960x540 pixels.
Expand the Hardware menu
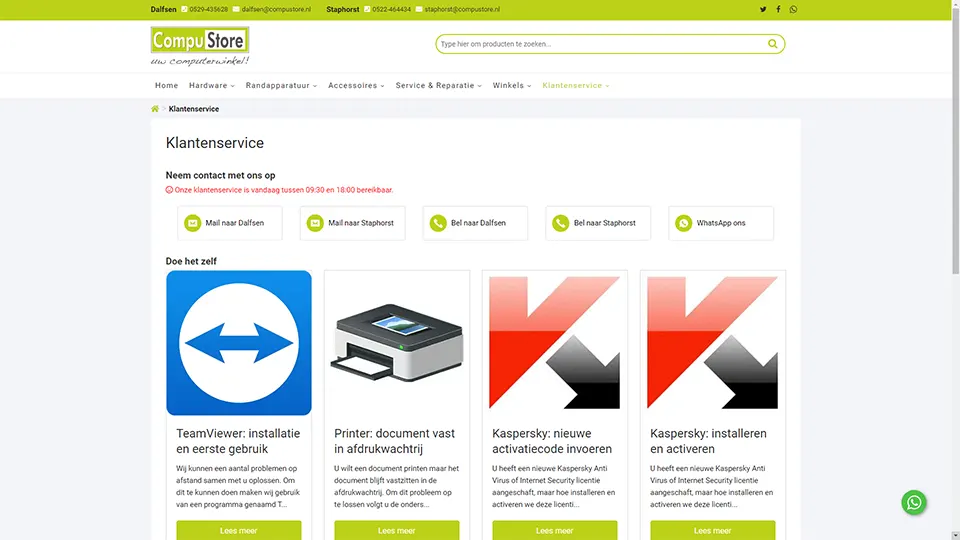pyautogui.click(x=212, y=86)
